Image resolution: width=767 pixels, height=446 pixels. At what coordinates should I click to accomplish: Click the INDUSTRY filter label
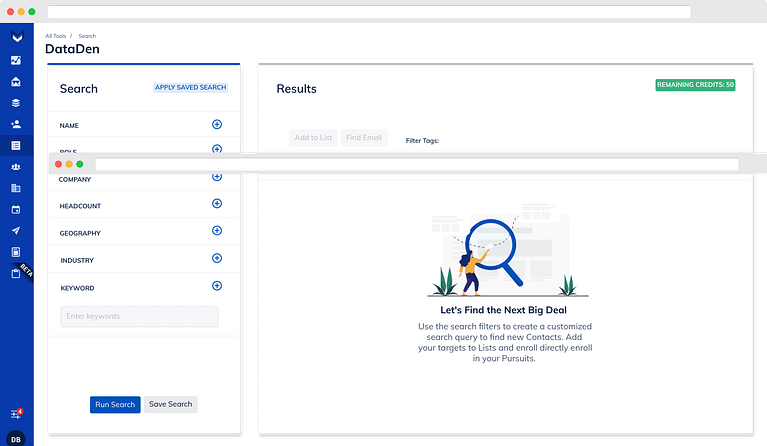tap(77, 261)
